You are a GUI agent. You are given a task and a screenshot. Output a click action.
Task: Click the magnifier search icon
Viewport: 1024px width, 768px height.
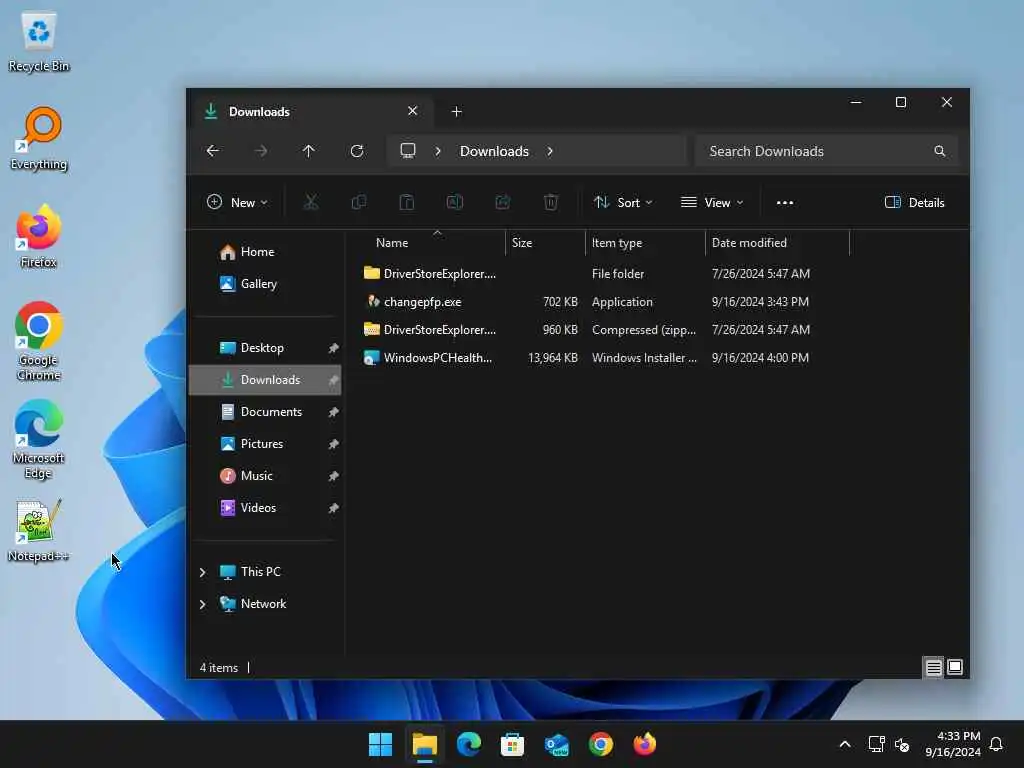(939, 151)
